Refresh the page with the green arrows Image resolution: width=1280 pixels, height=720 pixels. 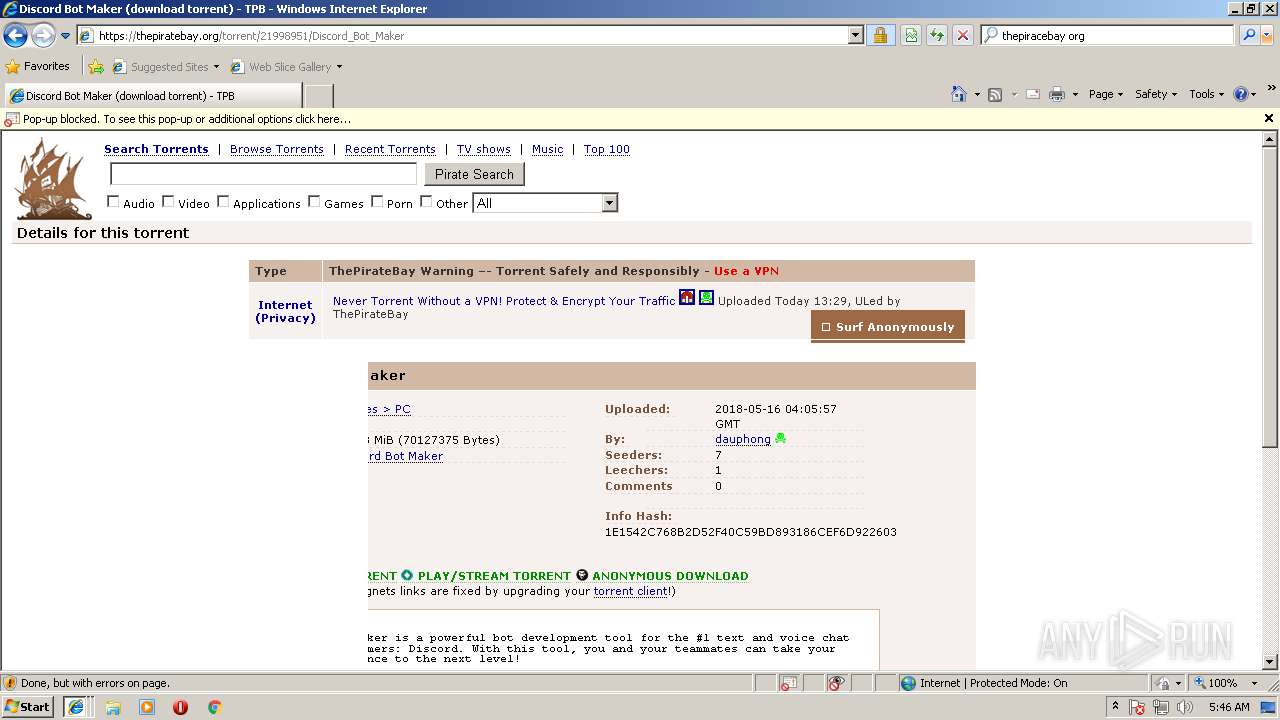point(937,35)
